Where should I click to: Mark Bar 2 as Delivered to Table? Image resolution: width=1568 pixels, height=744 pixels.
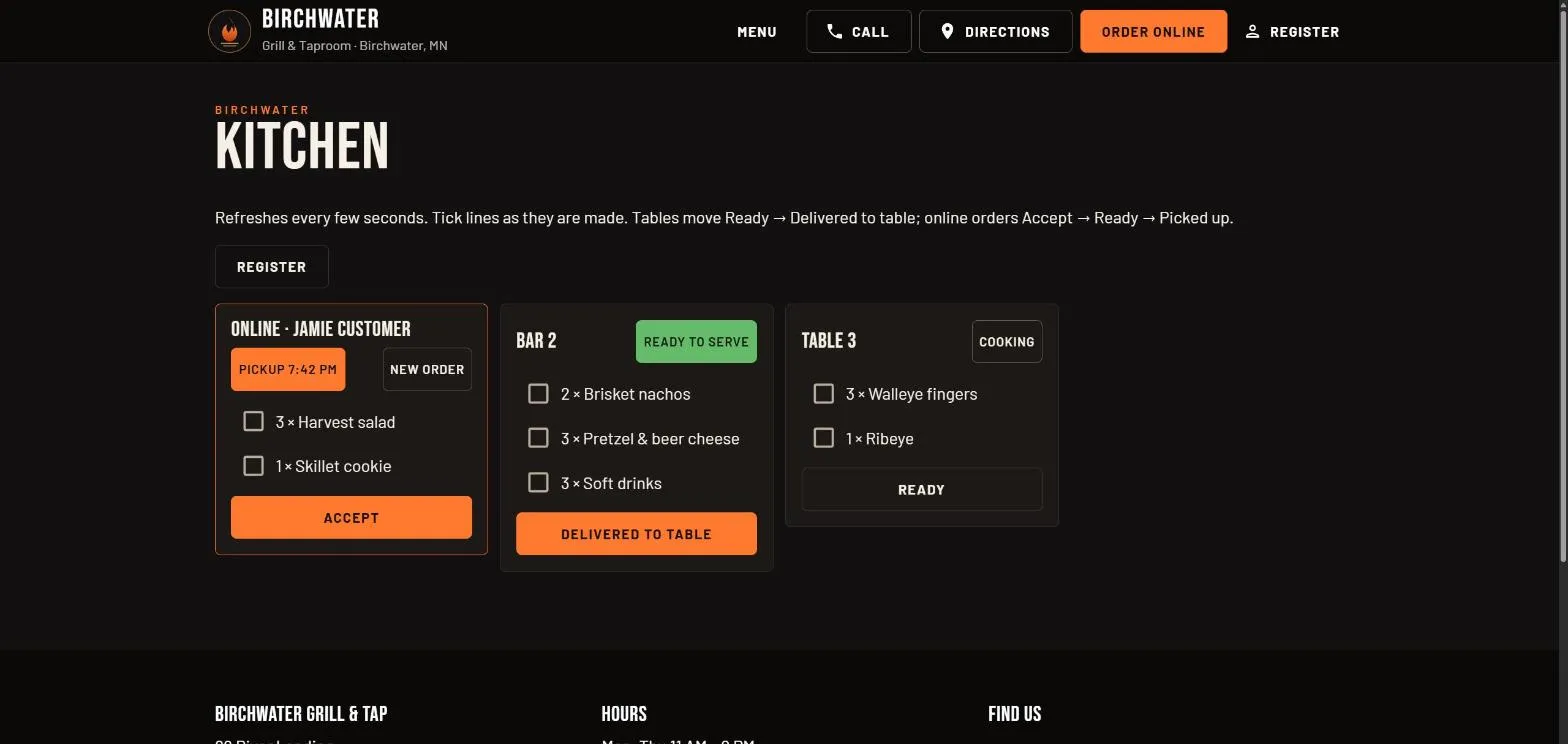[x=636, y=533]
